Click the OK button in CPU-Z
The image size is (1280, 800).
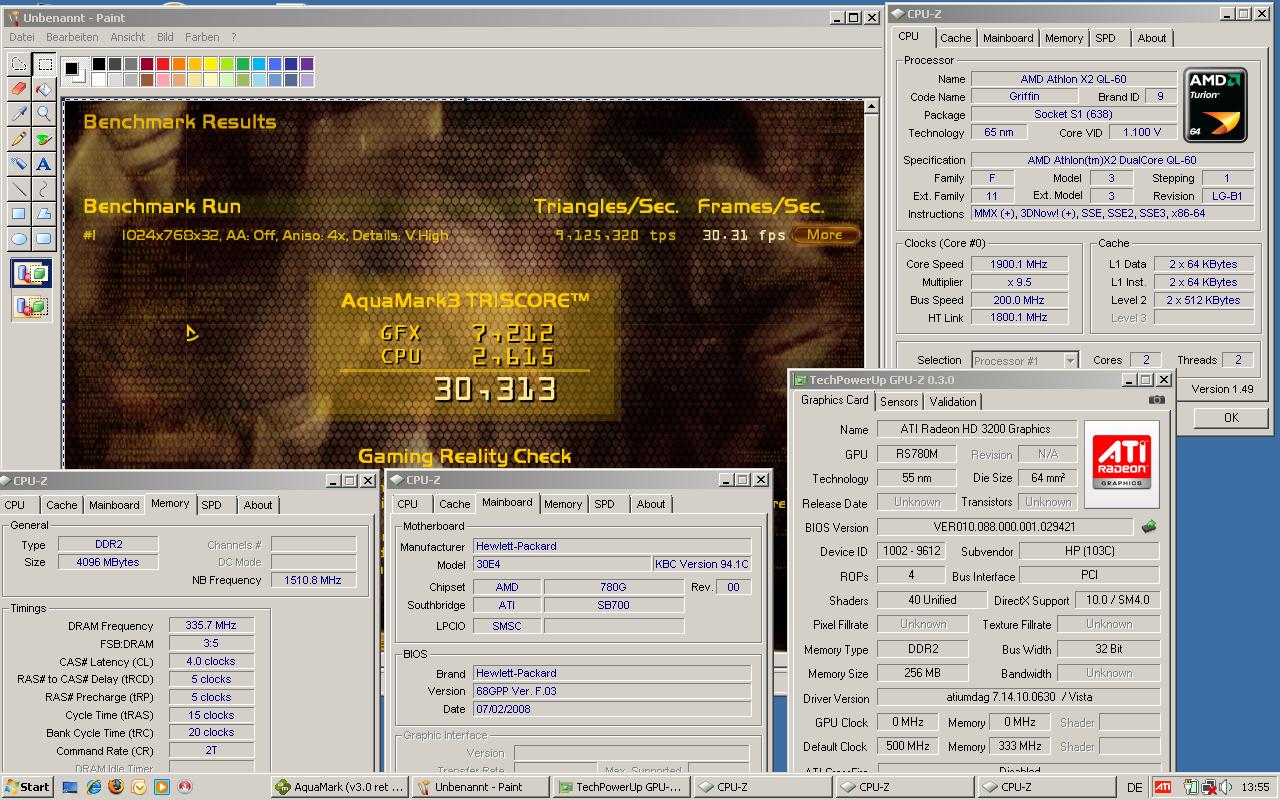pyautogui.click(x=1231, y=418)
